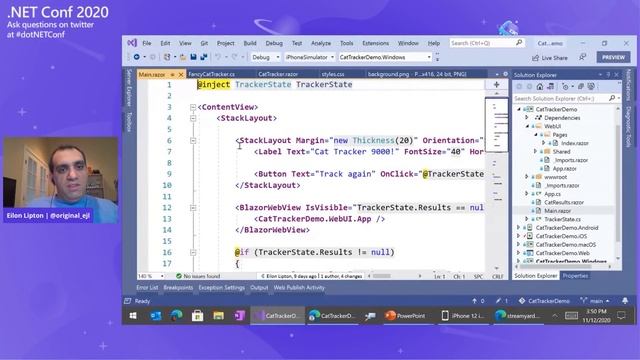The width and height of the screenshot is (640, 360).
Task: Open Outlook from the taskbar
Action: 156,316
